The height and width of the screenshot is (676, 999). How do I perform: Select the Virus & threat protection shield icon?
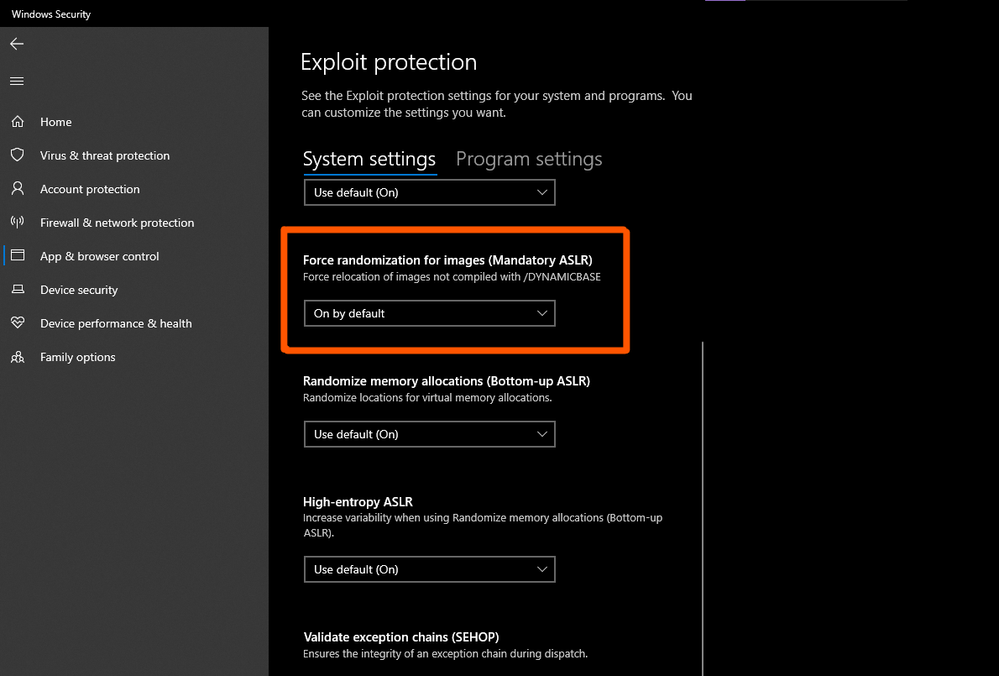coord(17,155)
